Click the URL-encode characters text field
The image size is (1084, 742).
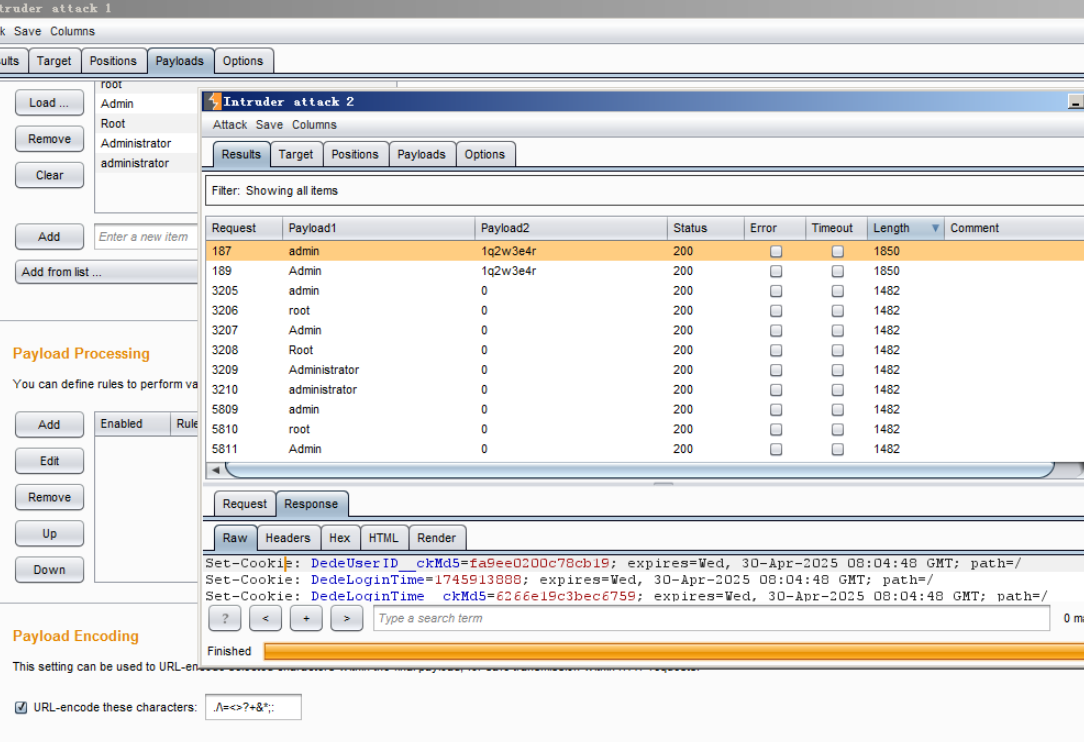pos(253,707)
